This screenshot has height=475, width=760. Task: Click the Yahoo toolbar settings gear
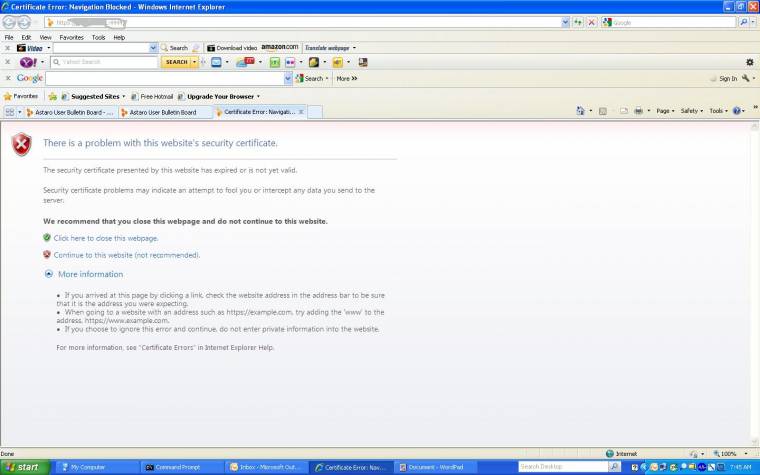(749, 62)
